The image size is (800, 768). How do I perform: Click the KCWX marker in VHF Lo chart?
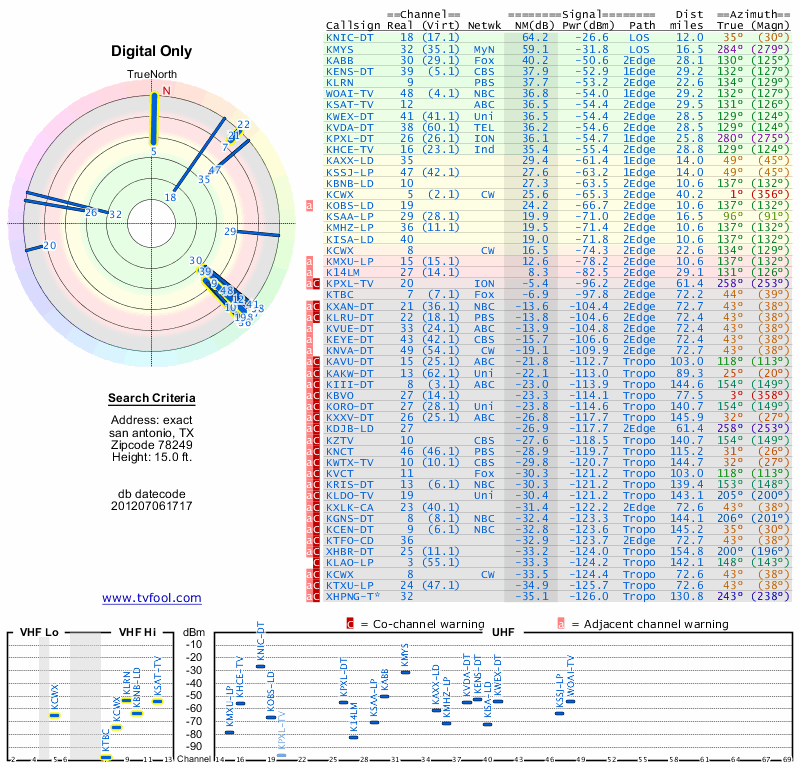55,715
